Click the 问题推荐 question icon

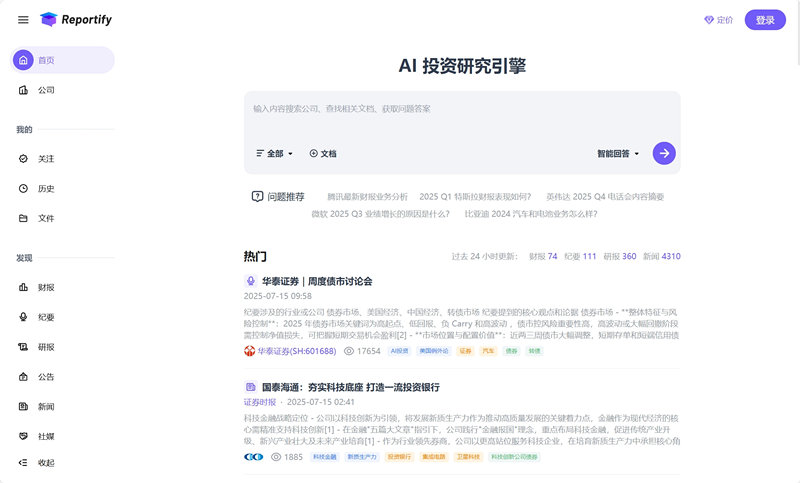click(257, 197)
